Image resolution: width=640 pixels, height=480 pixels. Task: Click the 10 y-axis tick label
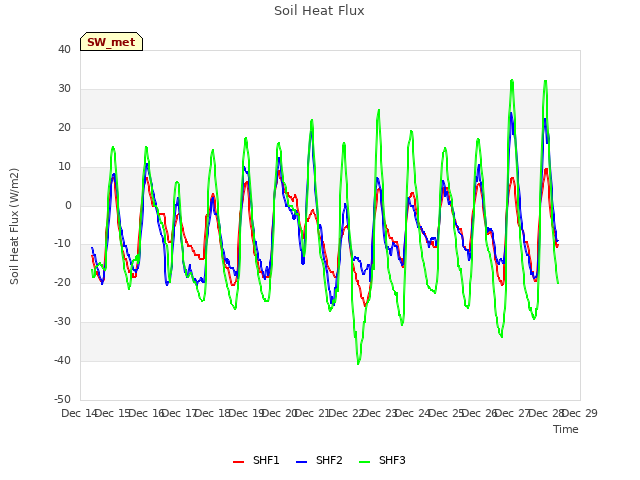click(64, 167)
